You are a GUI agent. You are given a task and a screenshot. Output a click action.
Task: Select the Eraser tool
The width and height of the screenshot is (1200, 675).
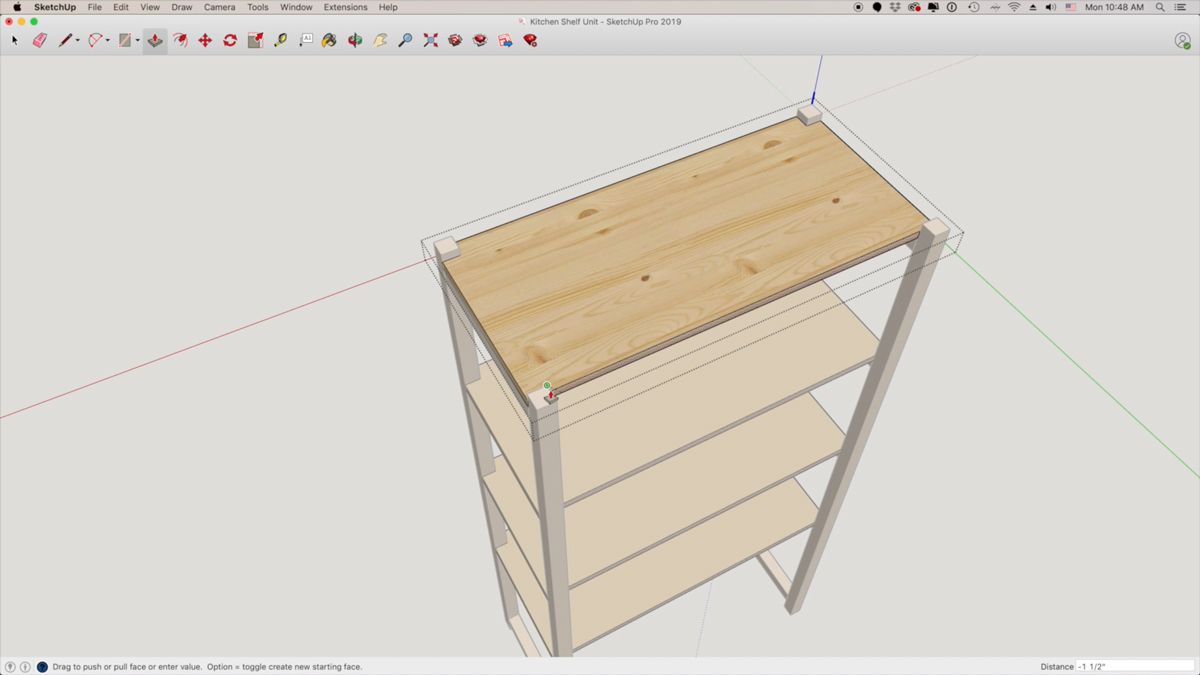[39, 40]
